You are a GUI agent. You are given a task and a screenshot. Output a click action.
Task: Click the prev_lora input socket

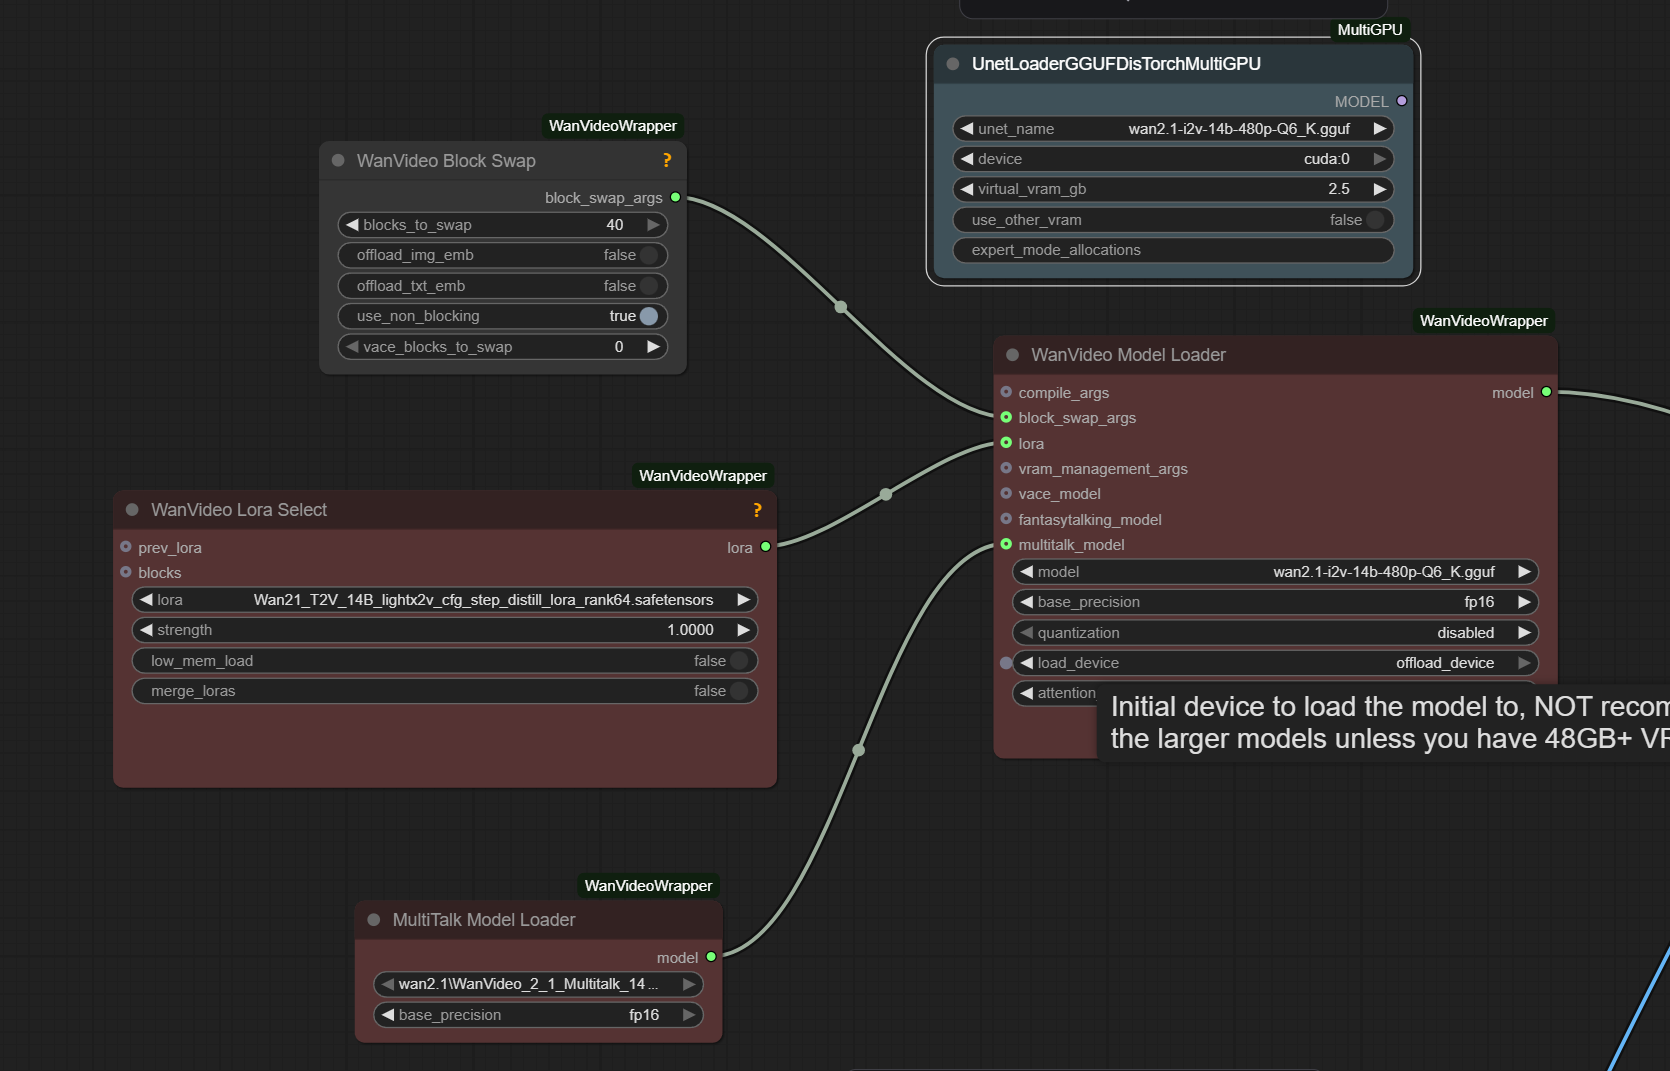(126, 547)
